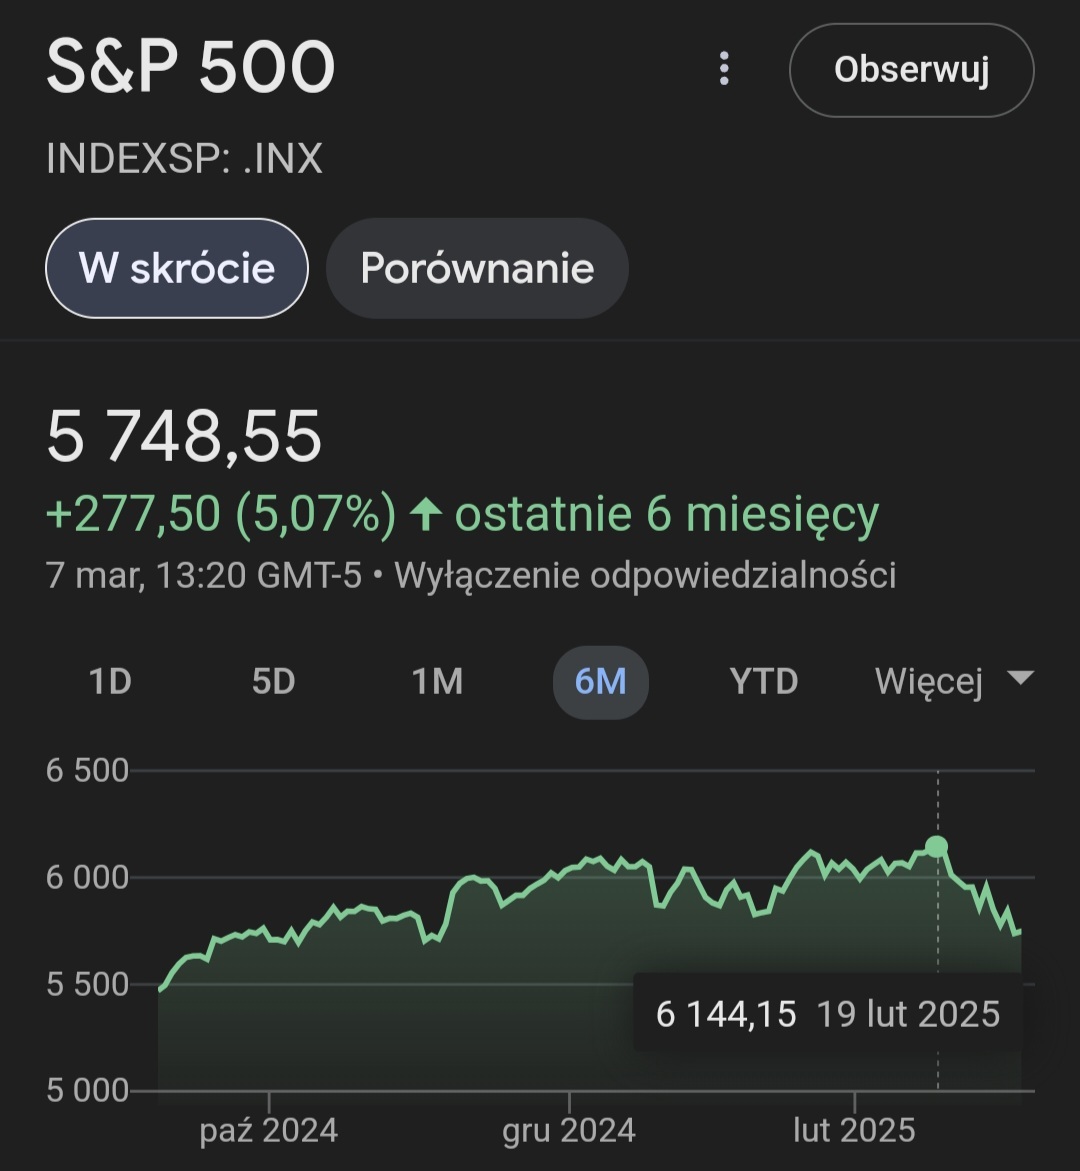Click the lut 2025 axis label
Image resolution: width=1080 pixels, height=1171 pixels.
point(854,1130)
